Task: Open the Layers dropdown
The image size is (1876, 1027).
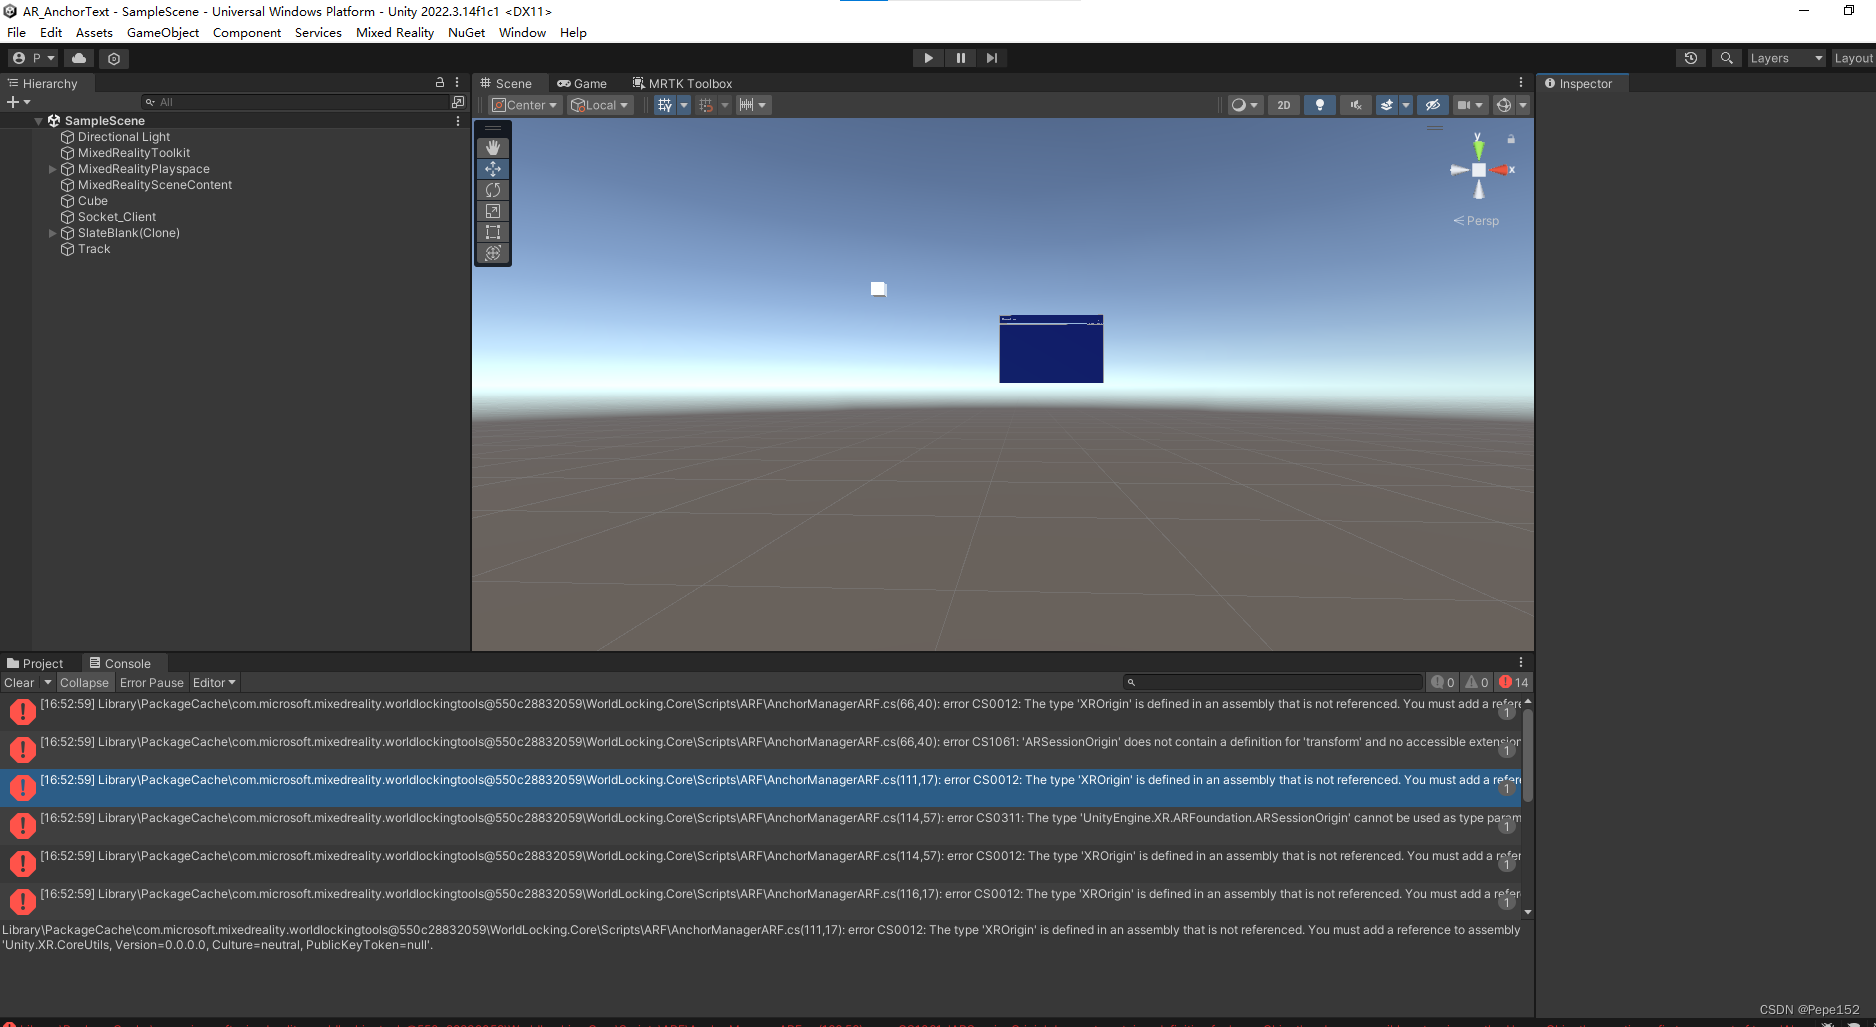Action: click(x=1785, y=57)
